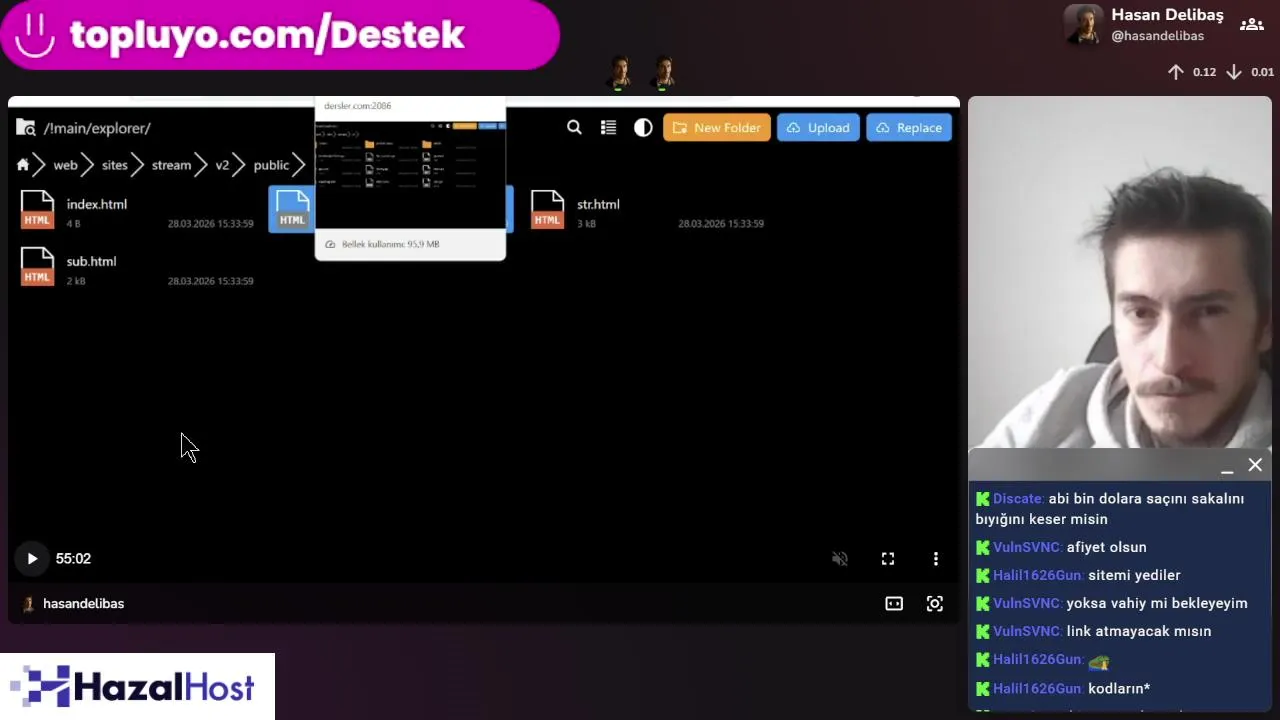The width and height of the screenshot is (1280, 720).
Task: Select the sub.html file icon
Action: (37, 266)
